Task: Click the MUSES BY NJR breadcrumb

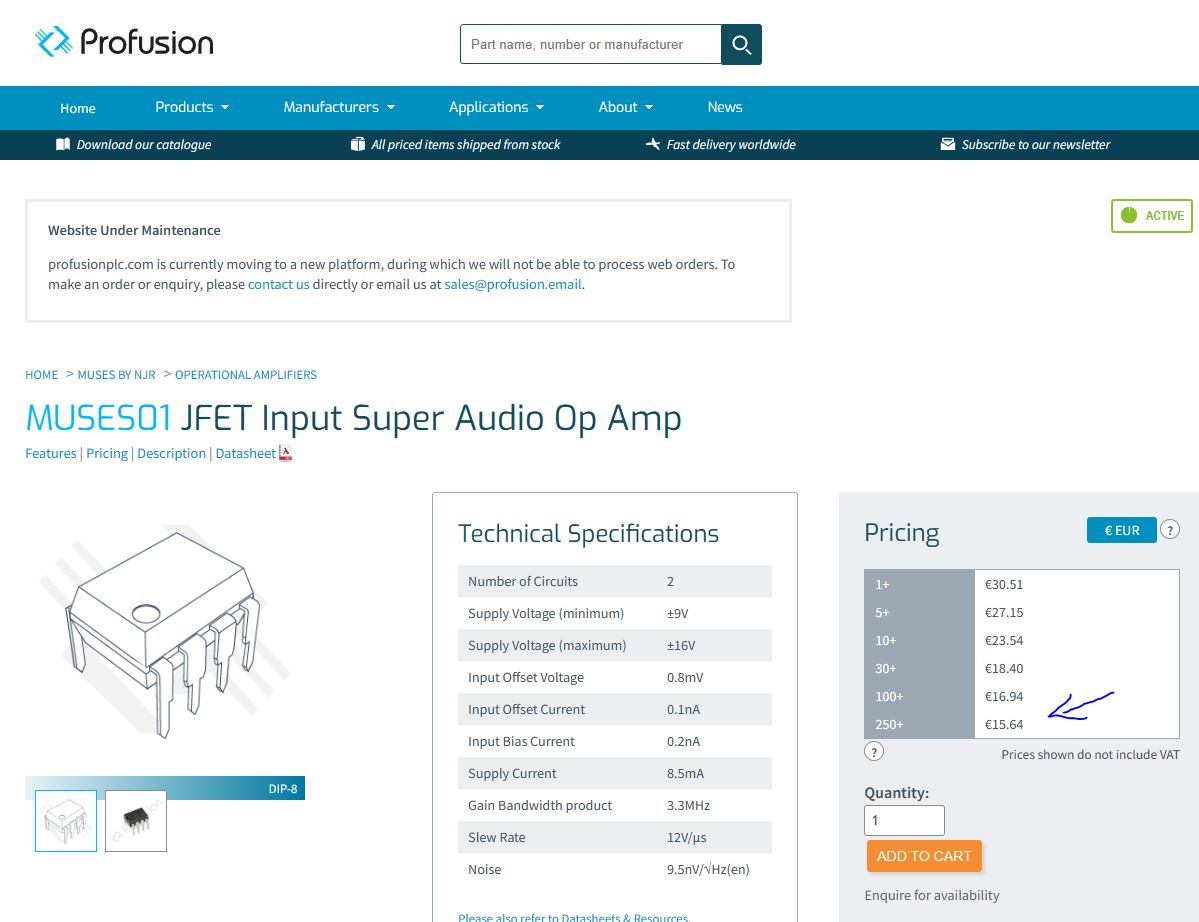Action: [x=116, y=375]
